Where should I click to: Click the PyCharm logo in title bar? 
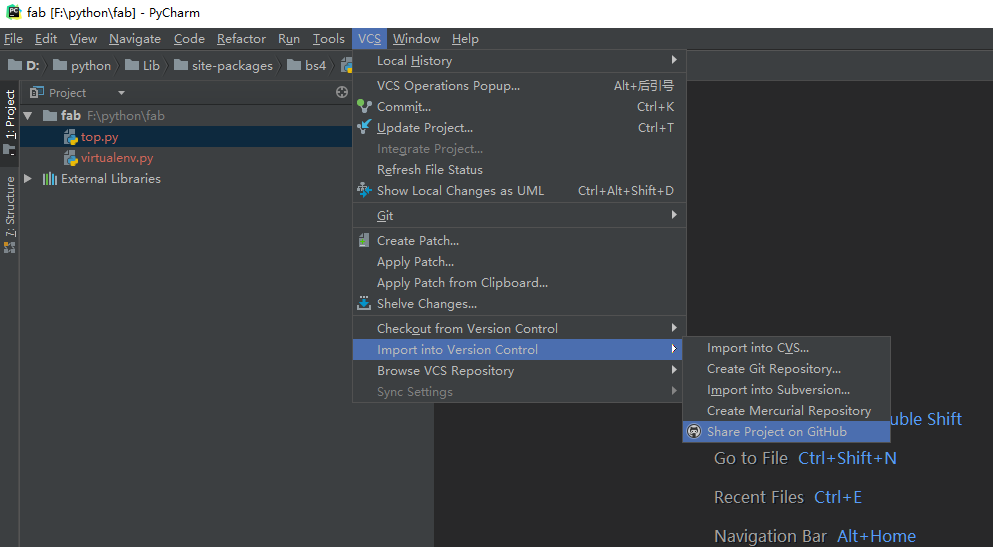[x=13, y=12]
